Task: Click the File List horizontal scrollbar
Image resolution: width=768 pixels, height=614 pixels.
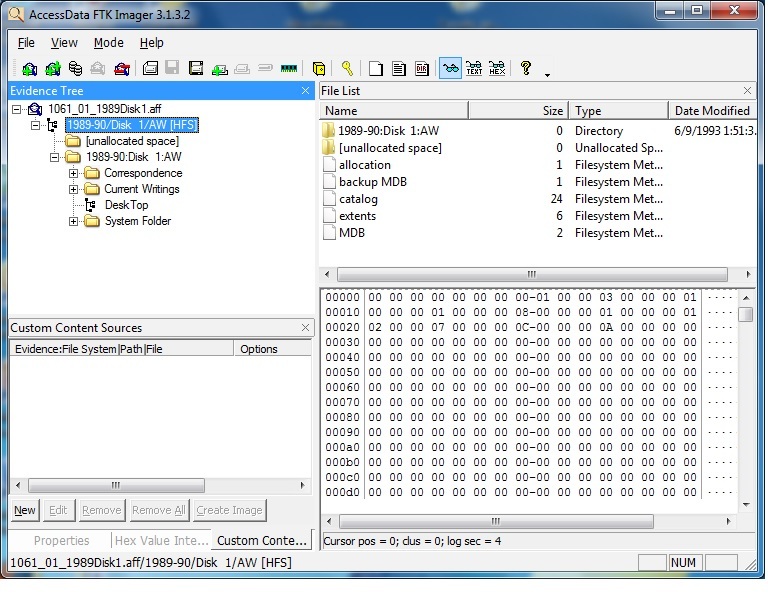Action: tap(532, 275)
